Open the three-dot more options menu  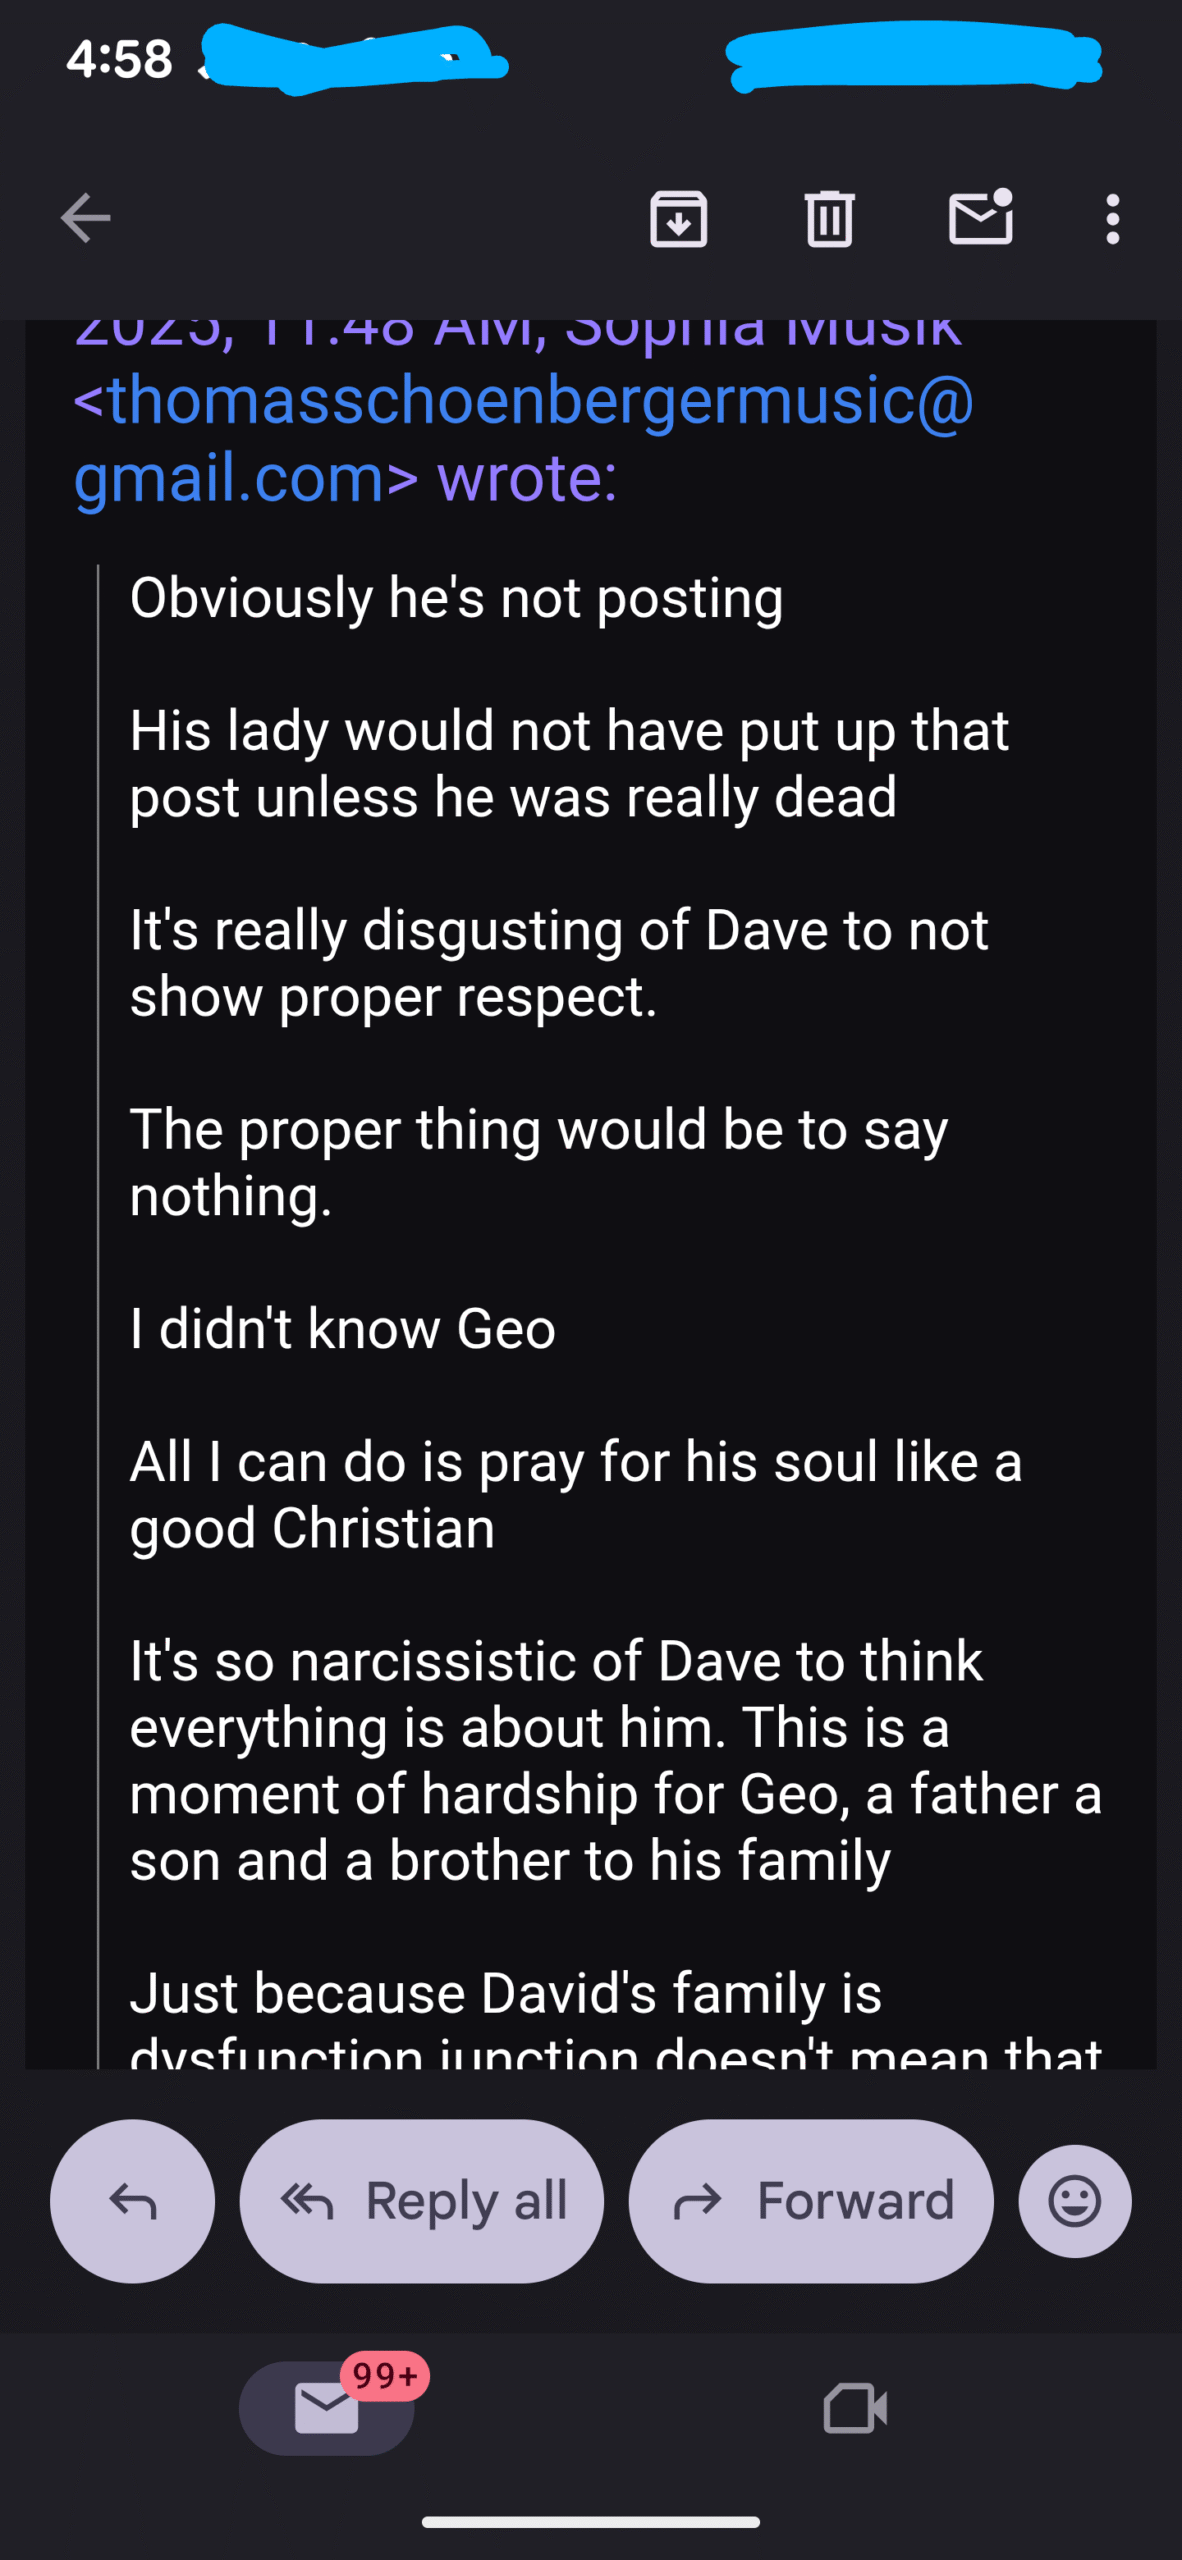coord(1112,218)
